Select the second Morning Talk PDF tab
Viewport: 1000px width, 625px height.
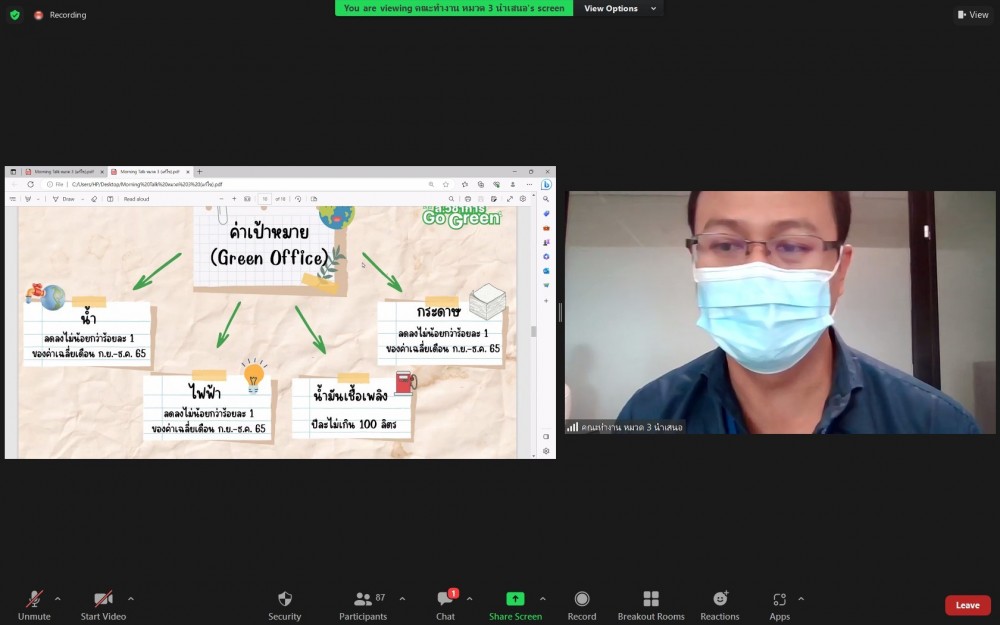[x=150, y=172]
